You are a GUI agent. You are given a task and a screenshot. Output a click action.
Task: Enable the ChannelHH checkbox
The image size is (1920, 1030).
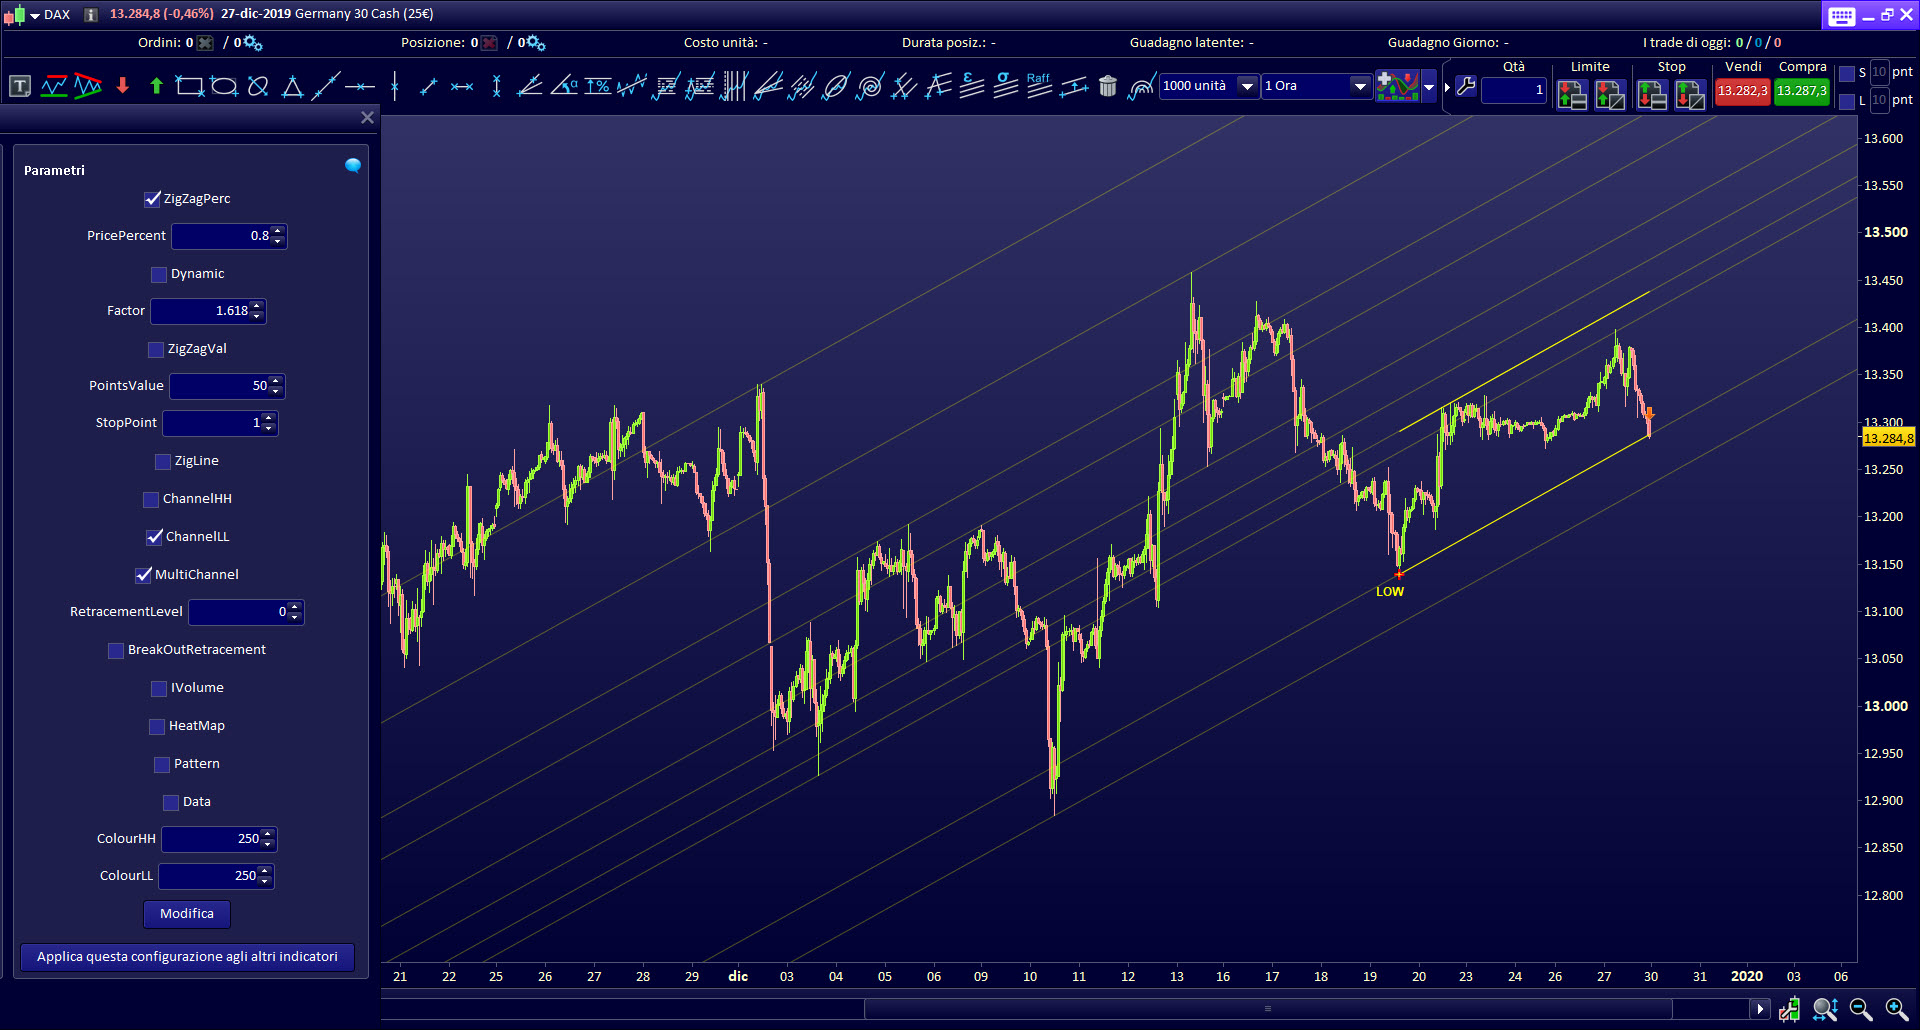pos(151,499)
